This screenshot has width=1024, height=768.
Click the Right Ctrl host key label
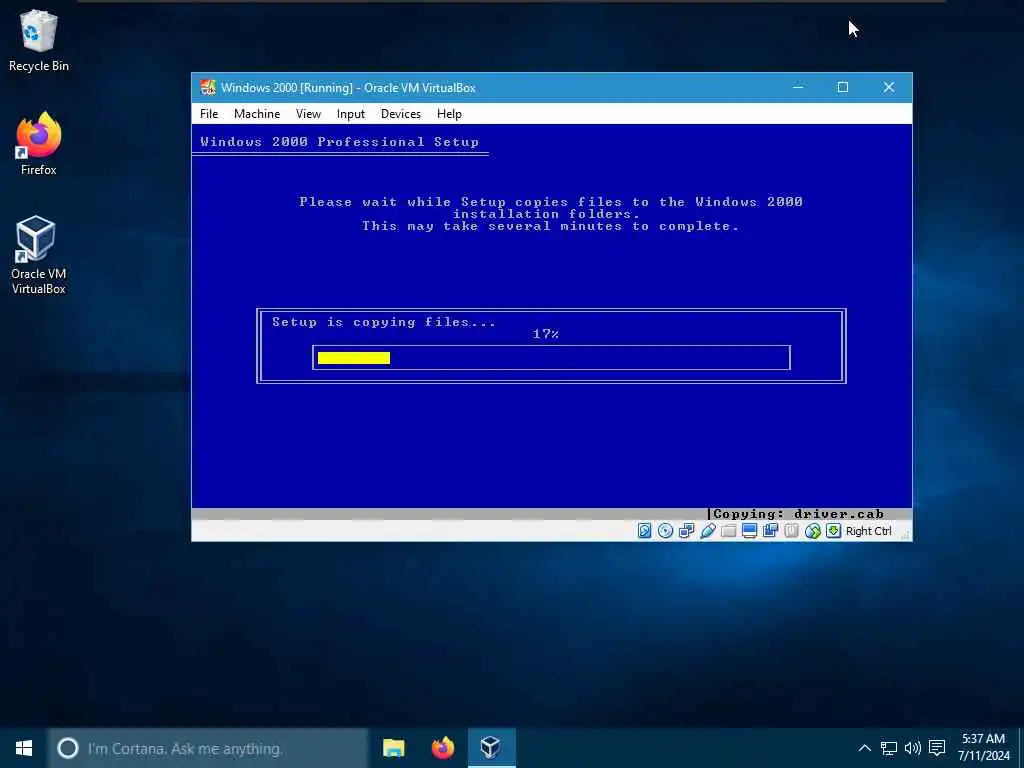click(869, 531)
